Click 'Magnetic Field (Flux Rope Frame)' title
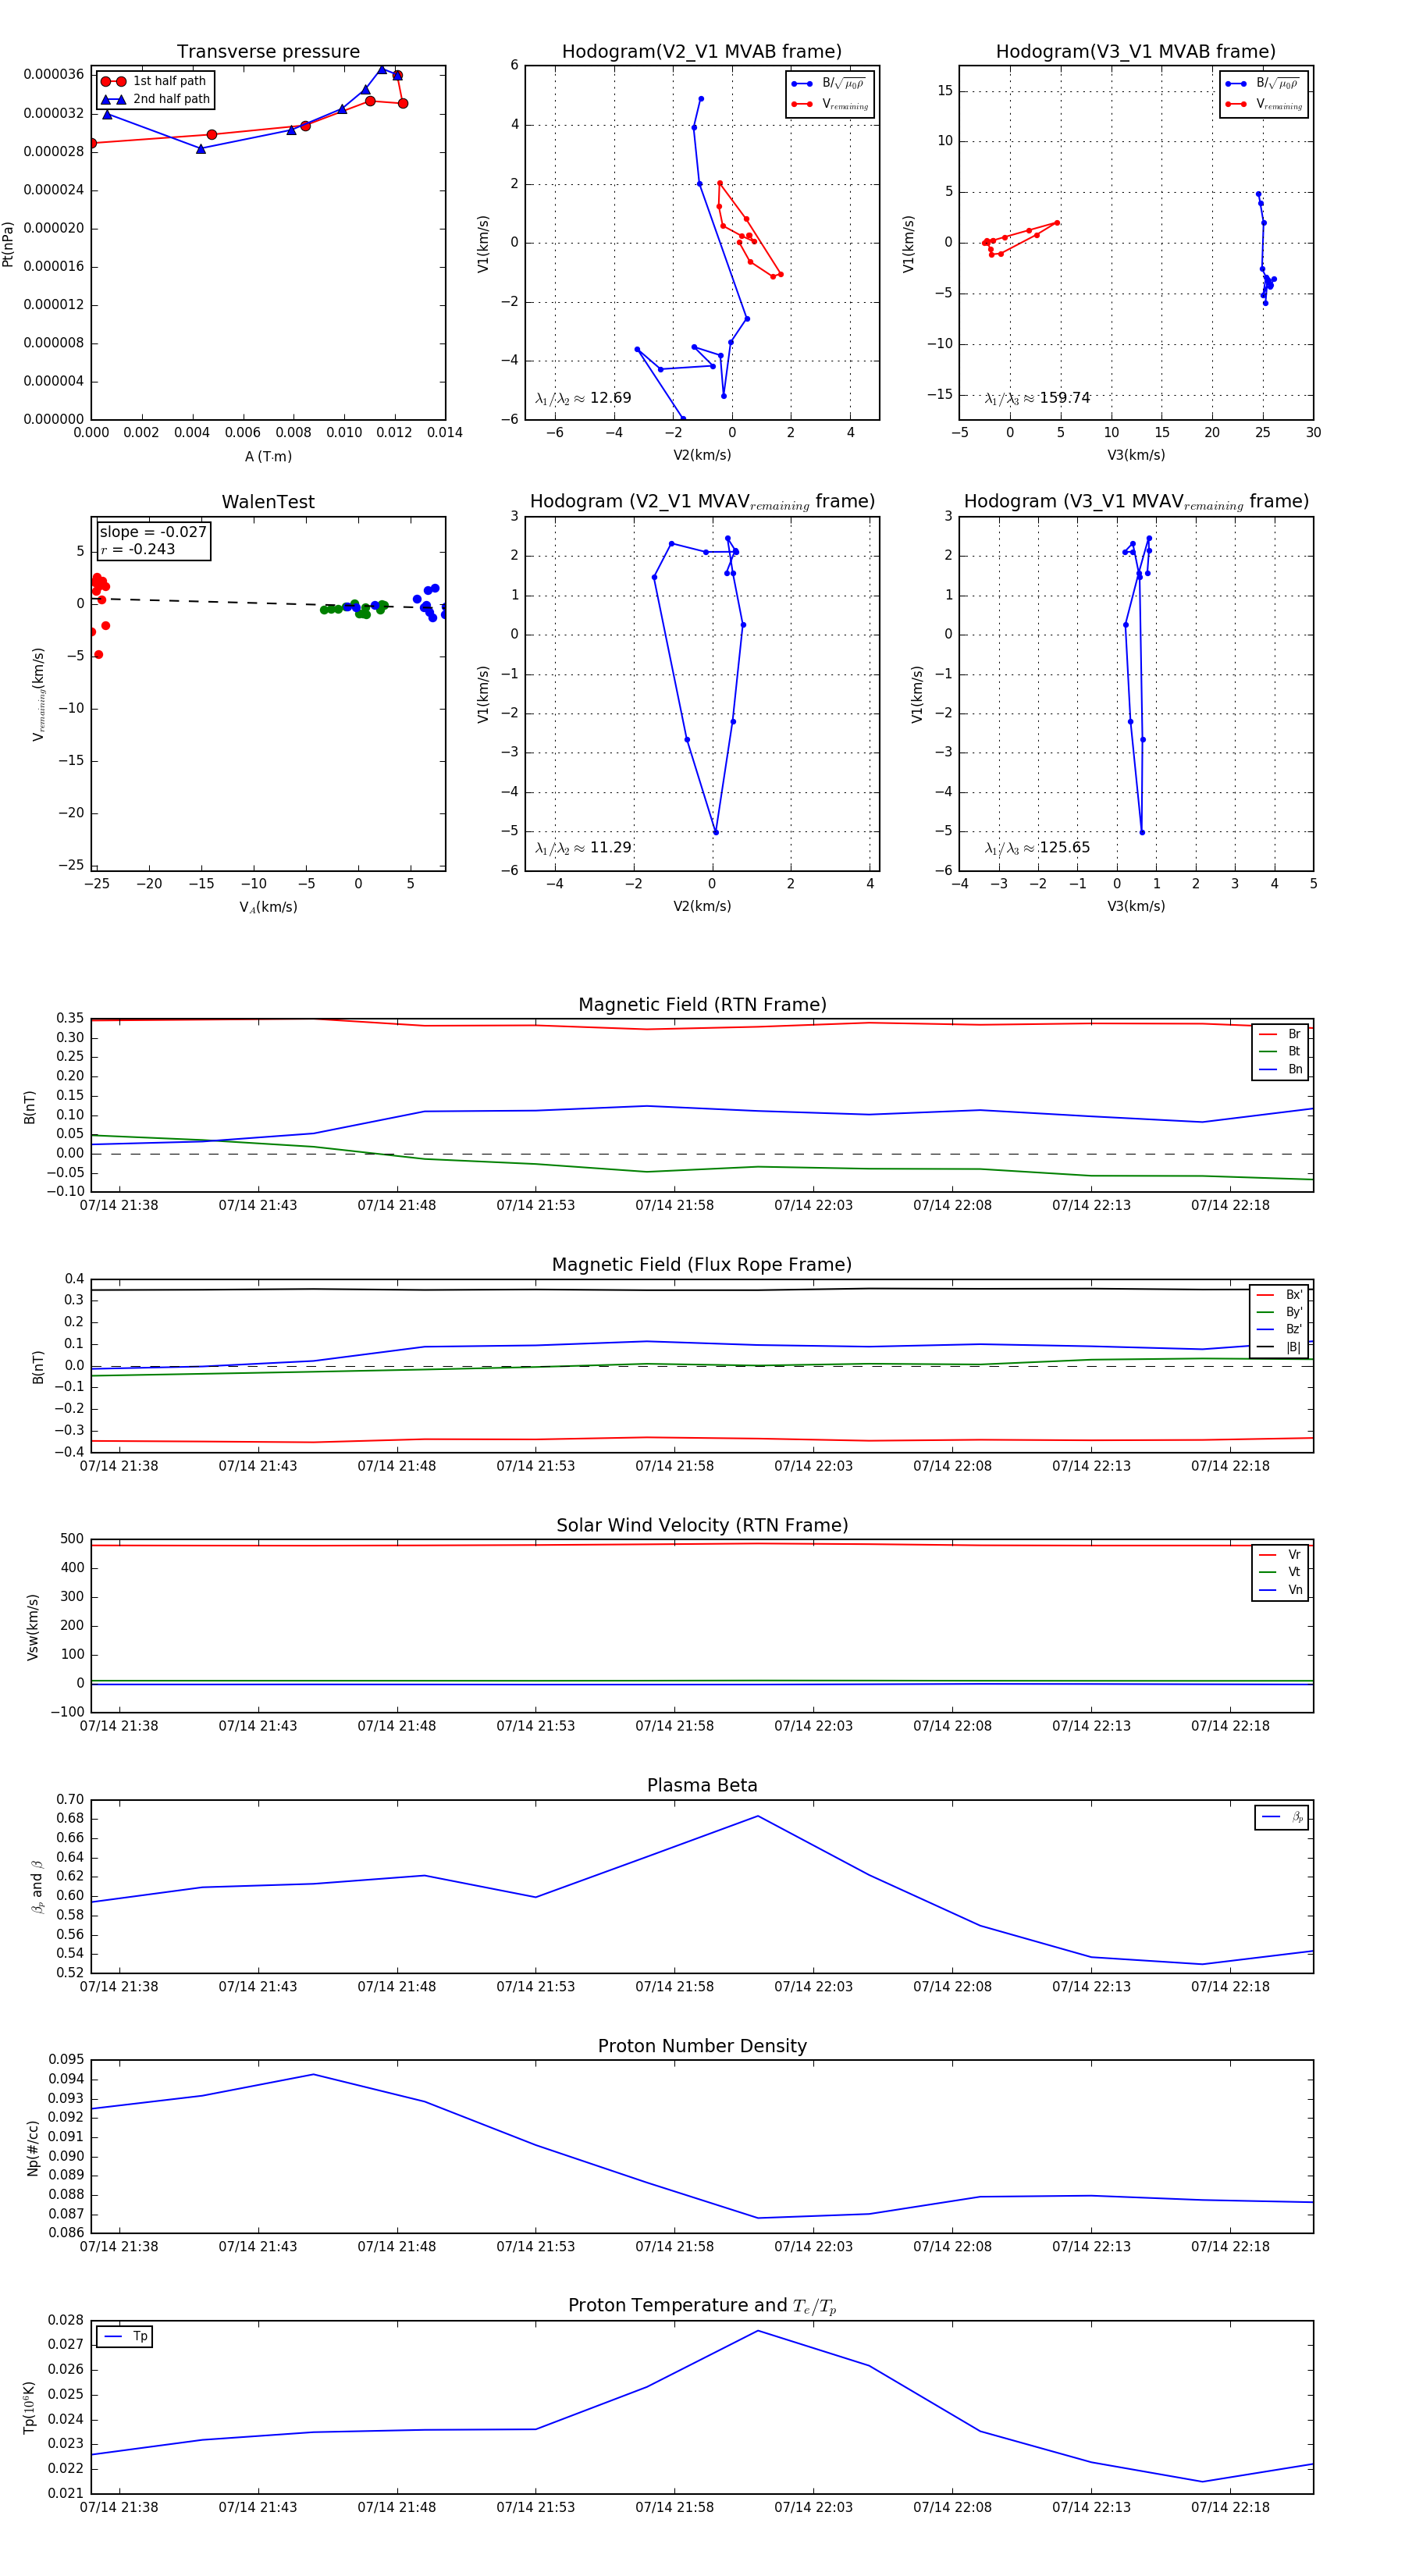 (x=702, y=1265)
